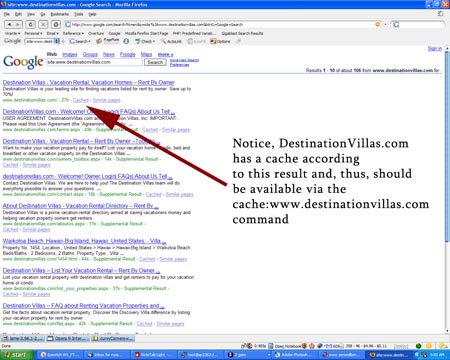This screenshot has height=360, width=450.
Task: Click the AutoLink toolbar icon
Action: (172, 41)
